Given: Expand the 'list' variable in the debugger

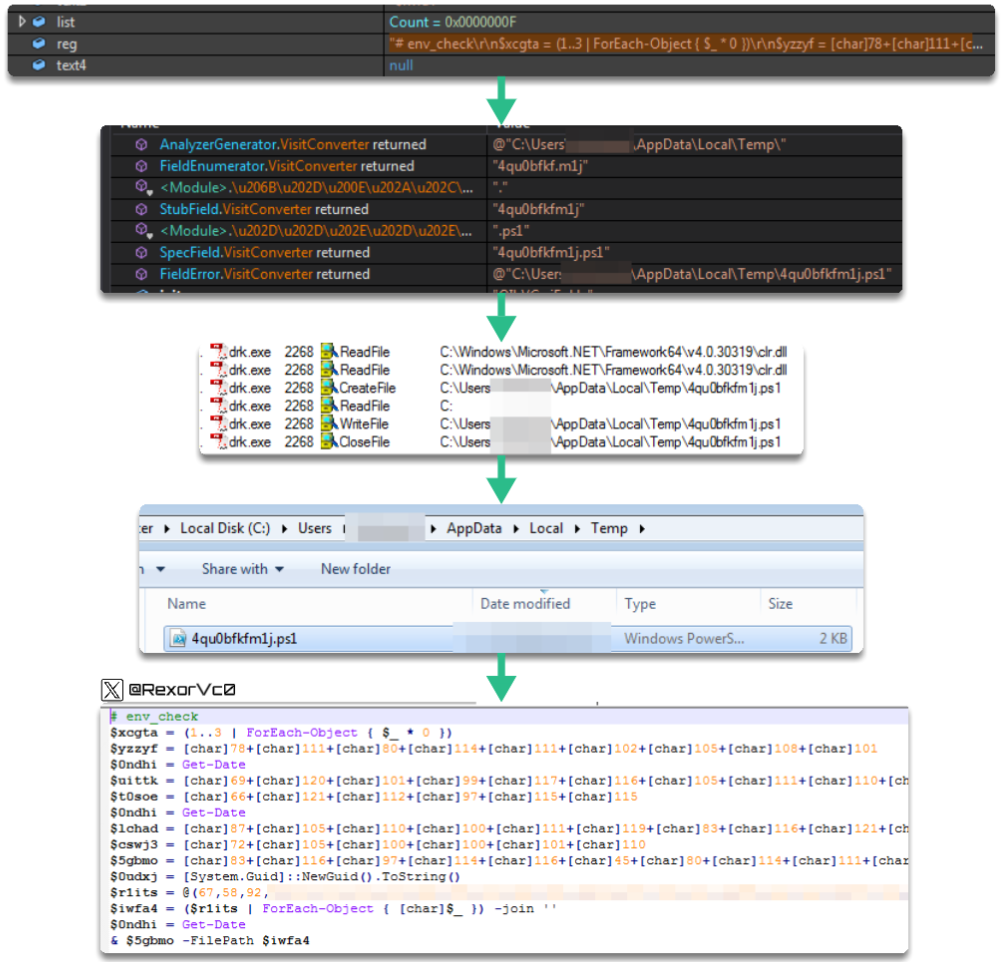Looking at the screenshot, I should [22, 22].
